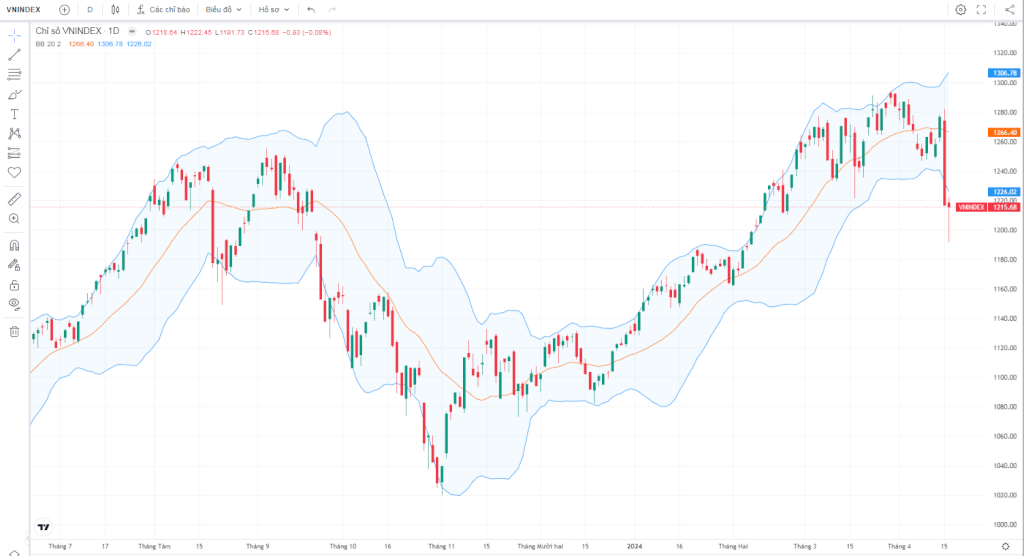Click the Tháng 3 time axis label
The width and height of the screenshot is (1024, 556).
pyautogui.click(x=805, y=546)
